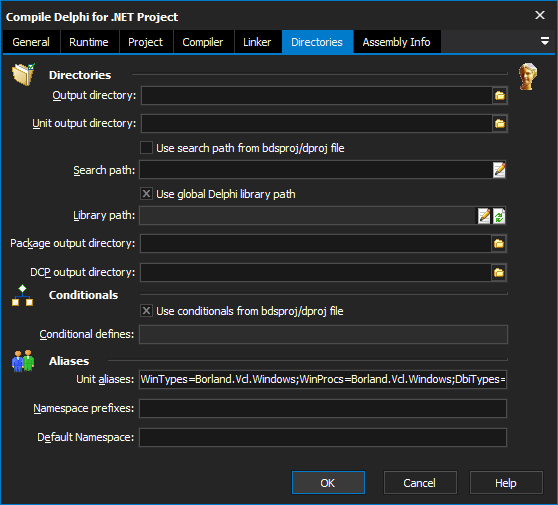The width and height of the screenshot is (558, 505).
Task: Open the Compiler tab
Action: click(x=203, y=42)
